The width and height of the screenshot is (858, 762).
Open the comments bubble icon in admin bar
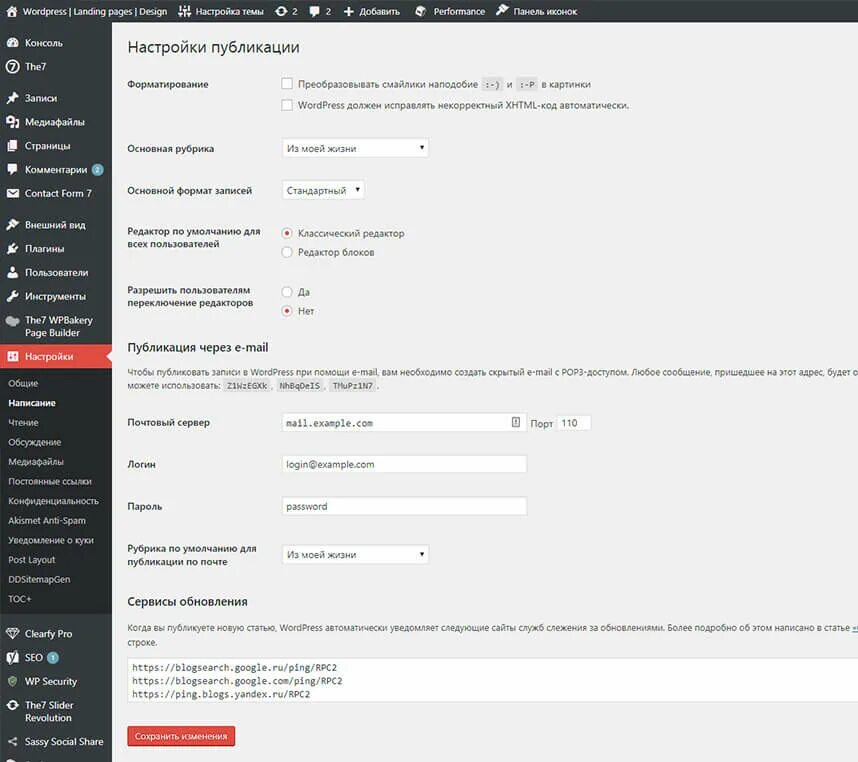click(x=314, y=11)
